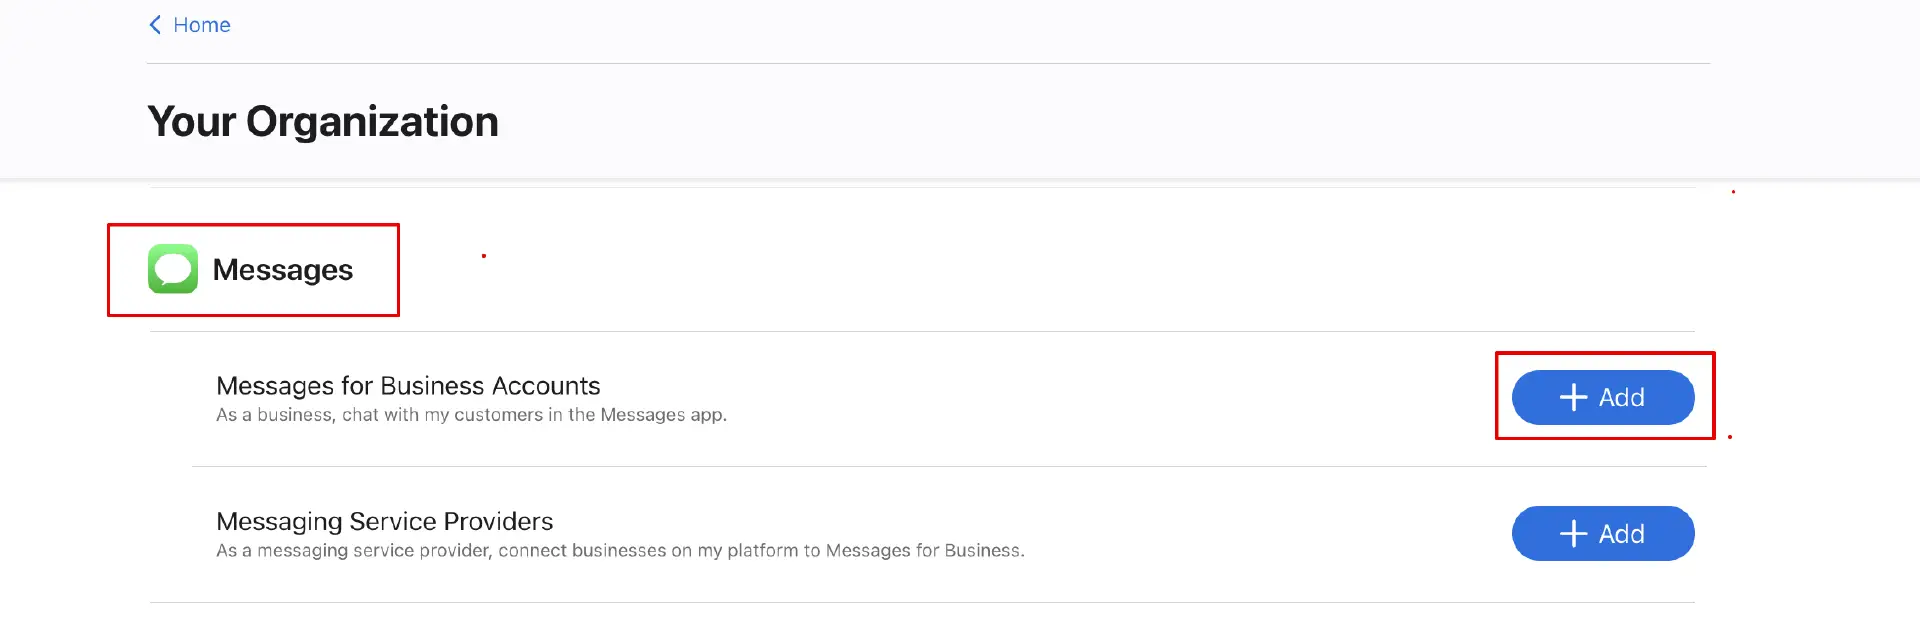Click the Messaging Service Providers title
The height and width of the screenshot is (638, 1920).
(x=384, y=521)
